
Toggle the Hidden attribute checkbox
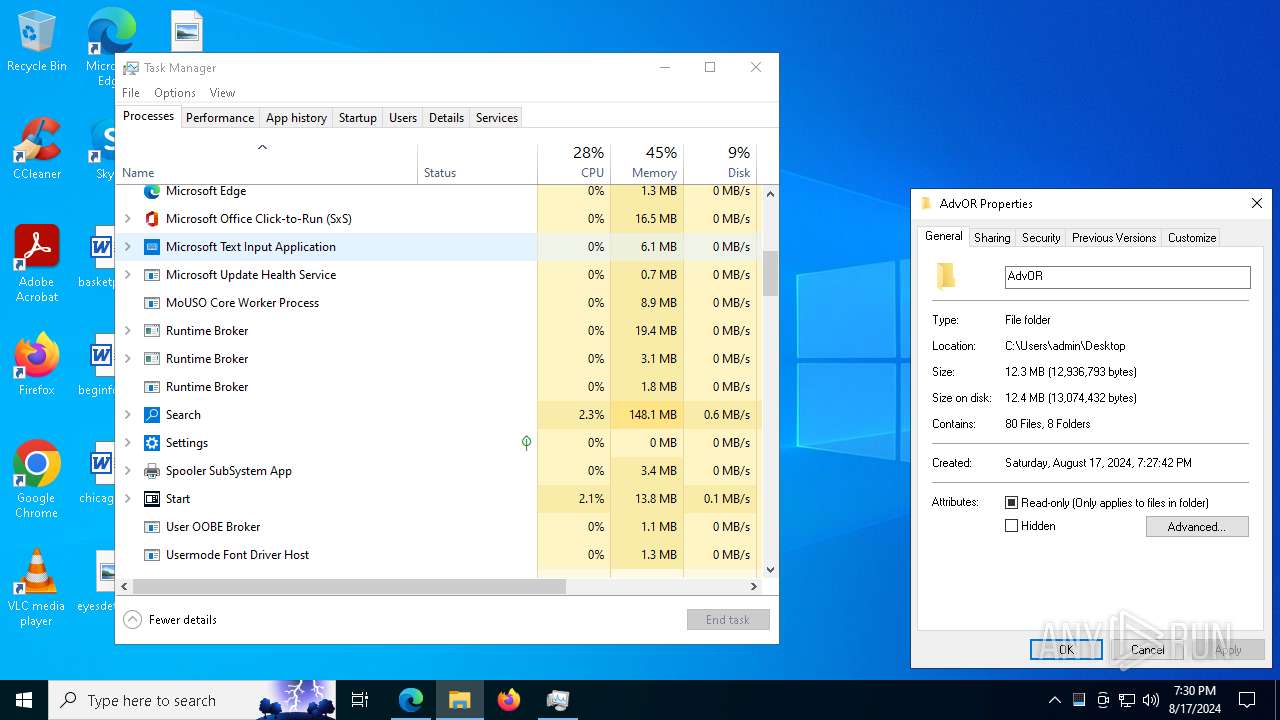point(1012,526)
